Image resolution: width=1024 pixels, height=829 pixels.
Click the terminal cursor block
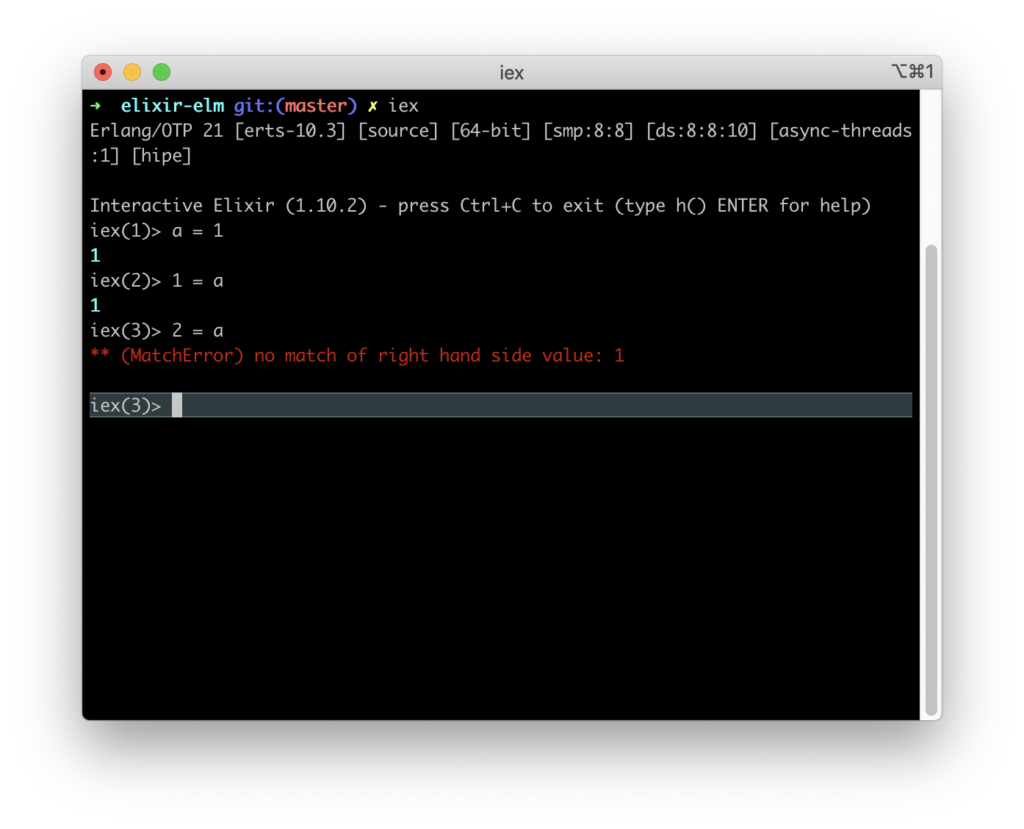177,405
